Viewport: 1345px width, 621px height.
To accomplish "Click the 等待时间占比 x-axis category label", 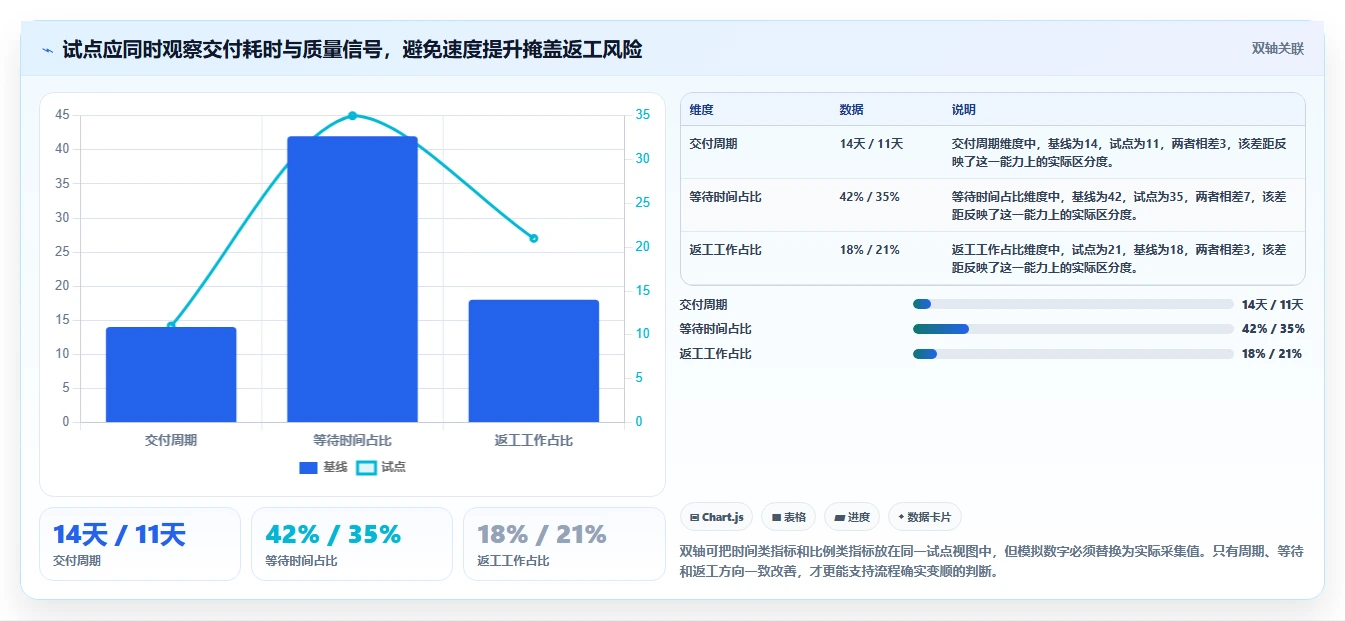I will click(x=352, y=440).
